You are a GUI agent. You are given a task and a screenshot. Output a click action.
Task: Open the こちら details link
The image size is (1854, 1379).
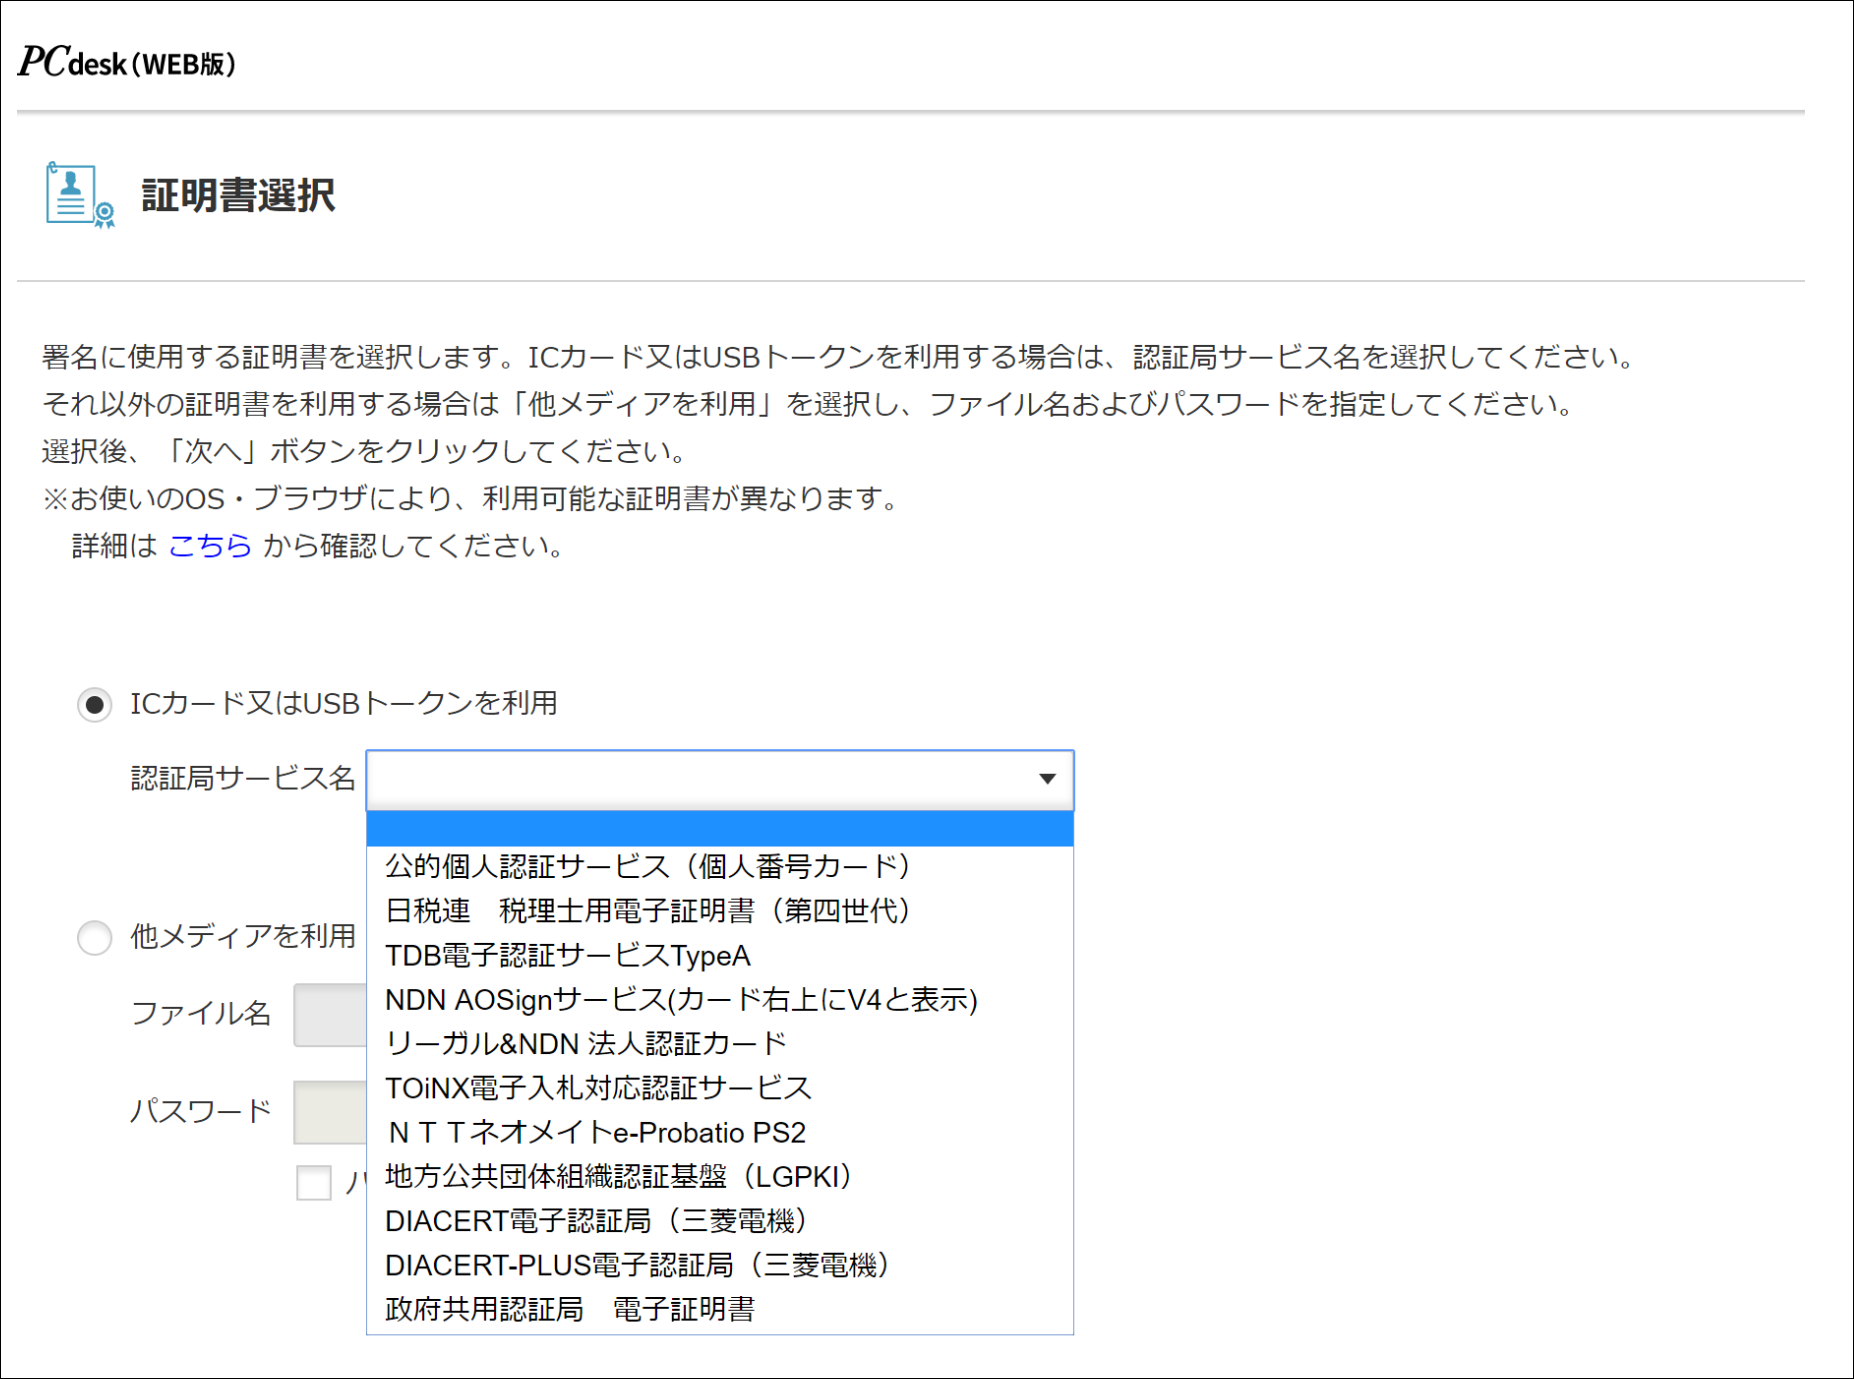point(210,546)
